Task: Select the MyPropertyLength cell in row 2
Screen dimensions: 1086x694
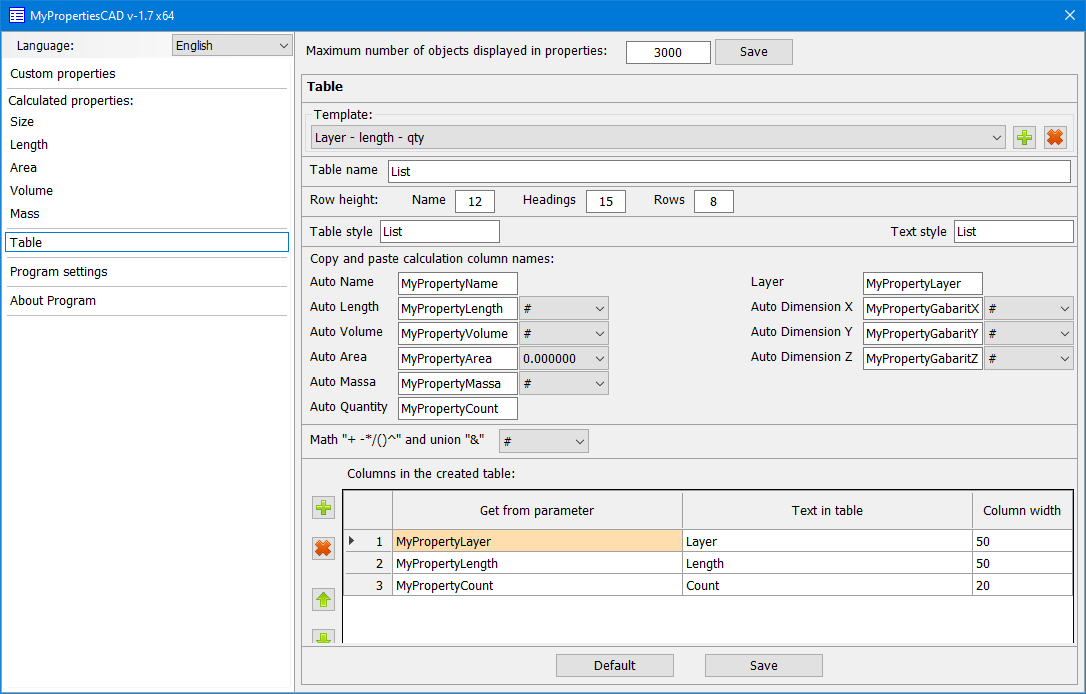Action: pos(537,564)
